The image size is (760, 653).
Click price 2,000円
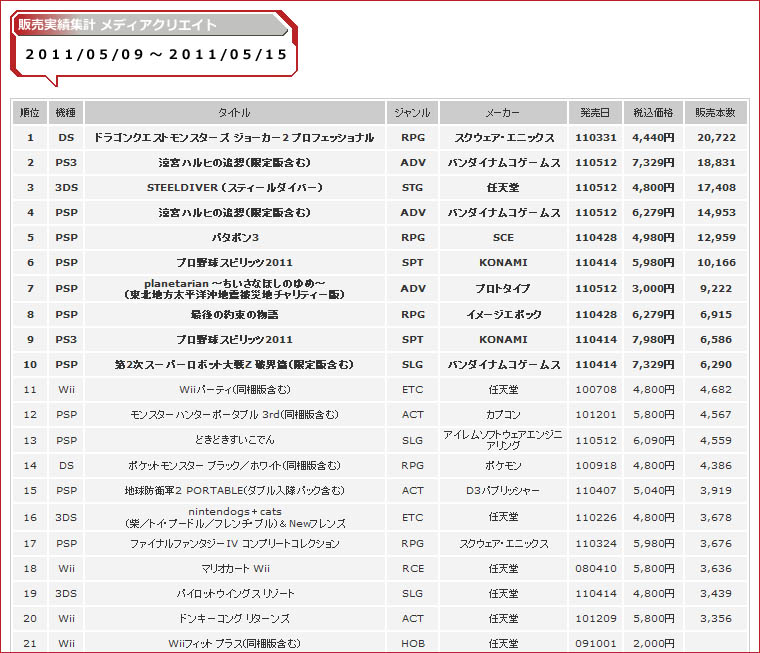pyautogui.click(x=653, y=644)
